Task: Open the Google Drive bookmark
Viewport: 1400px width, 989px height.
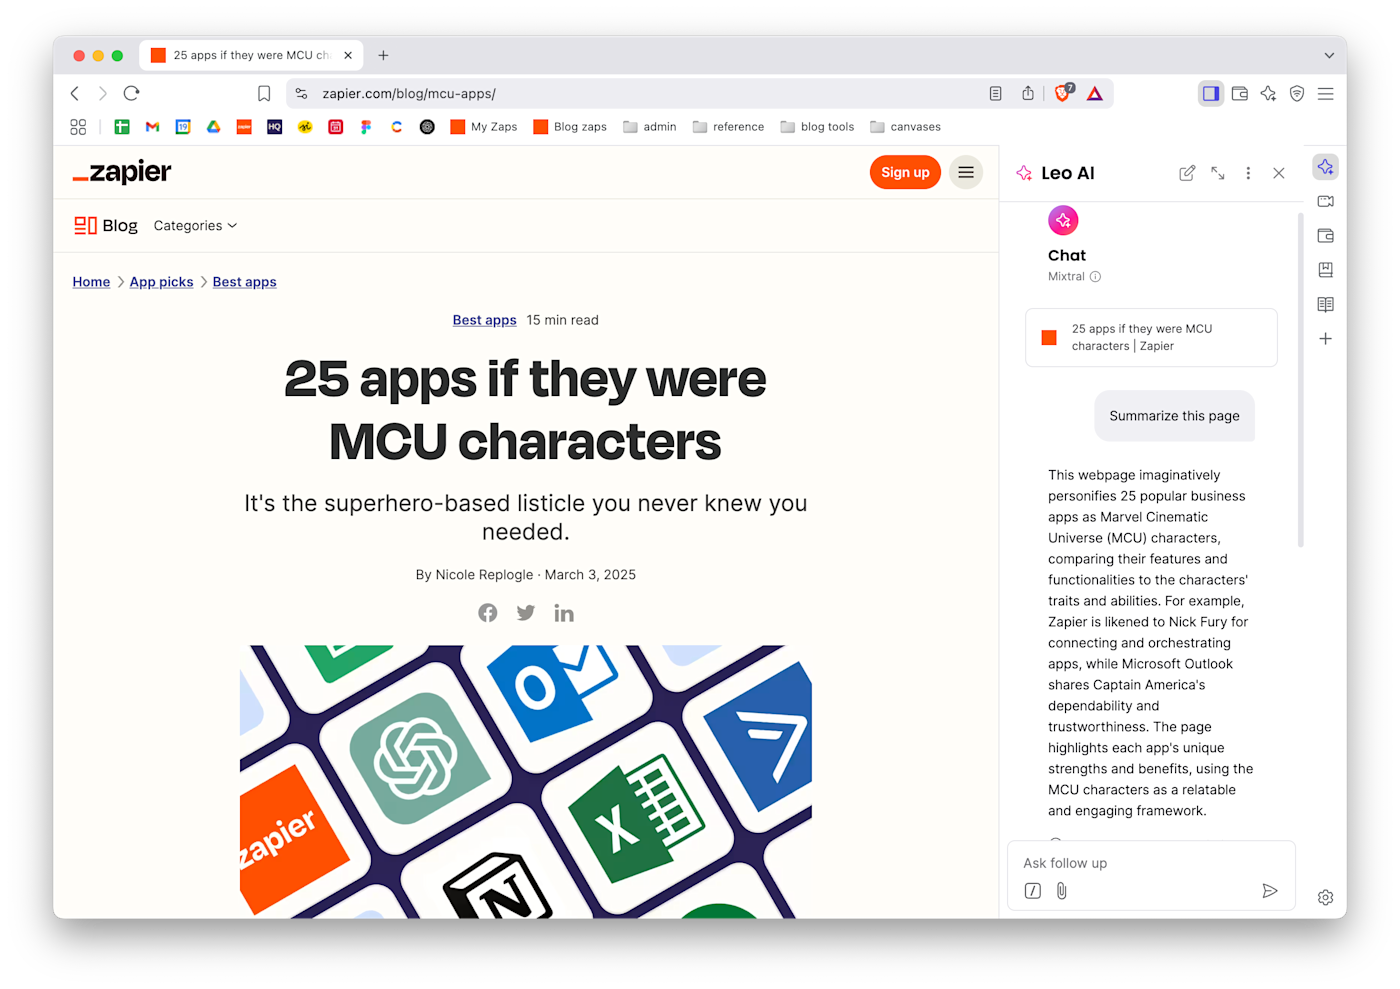Action: click(214, 127)
